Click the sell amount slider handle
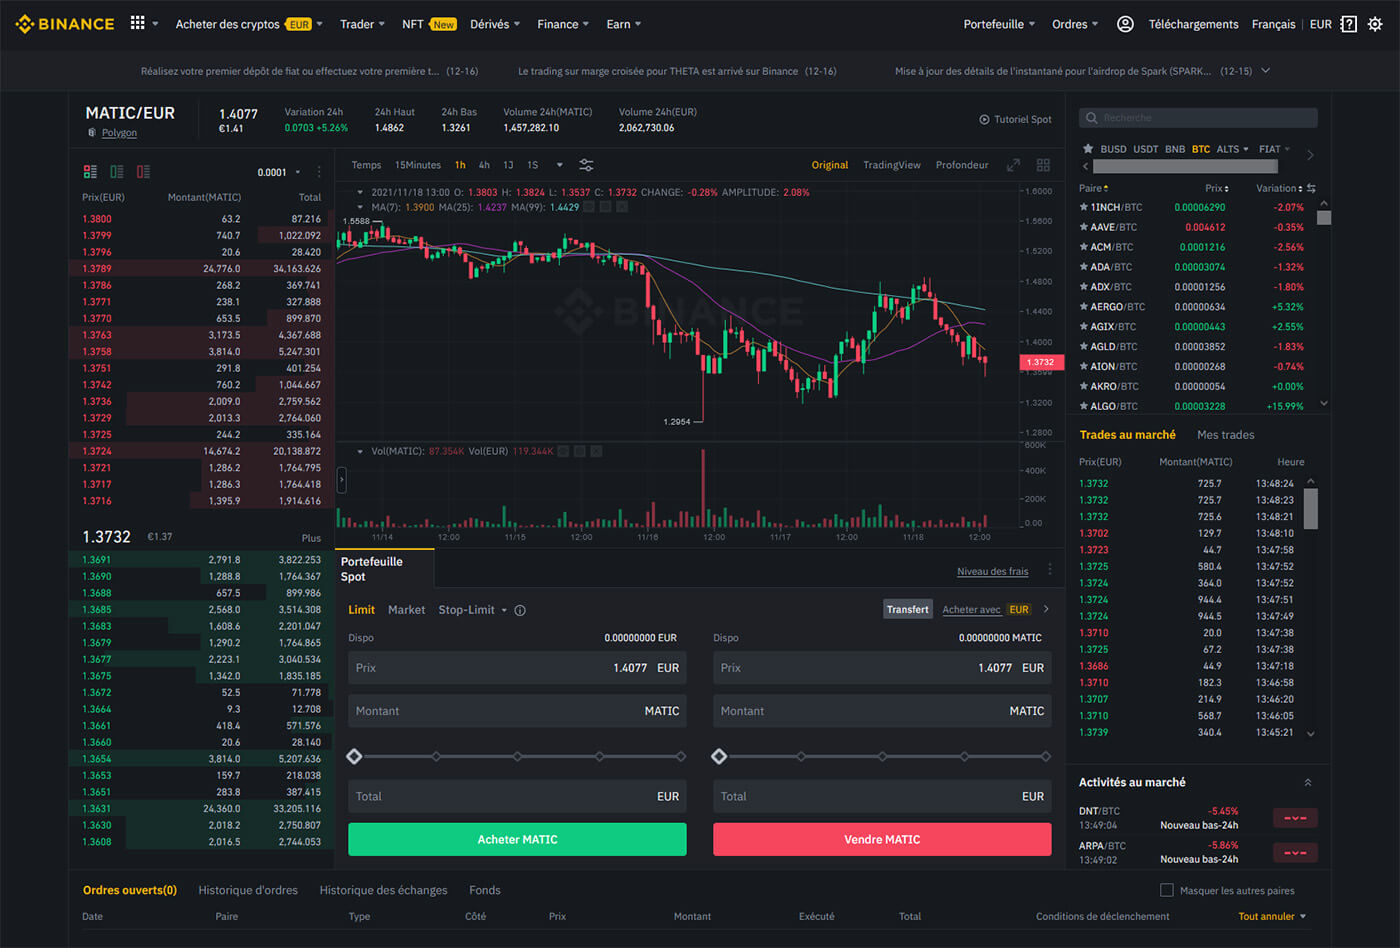Viewport: 1400px width, 948px height. coord(719,756)
